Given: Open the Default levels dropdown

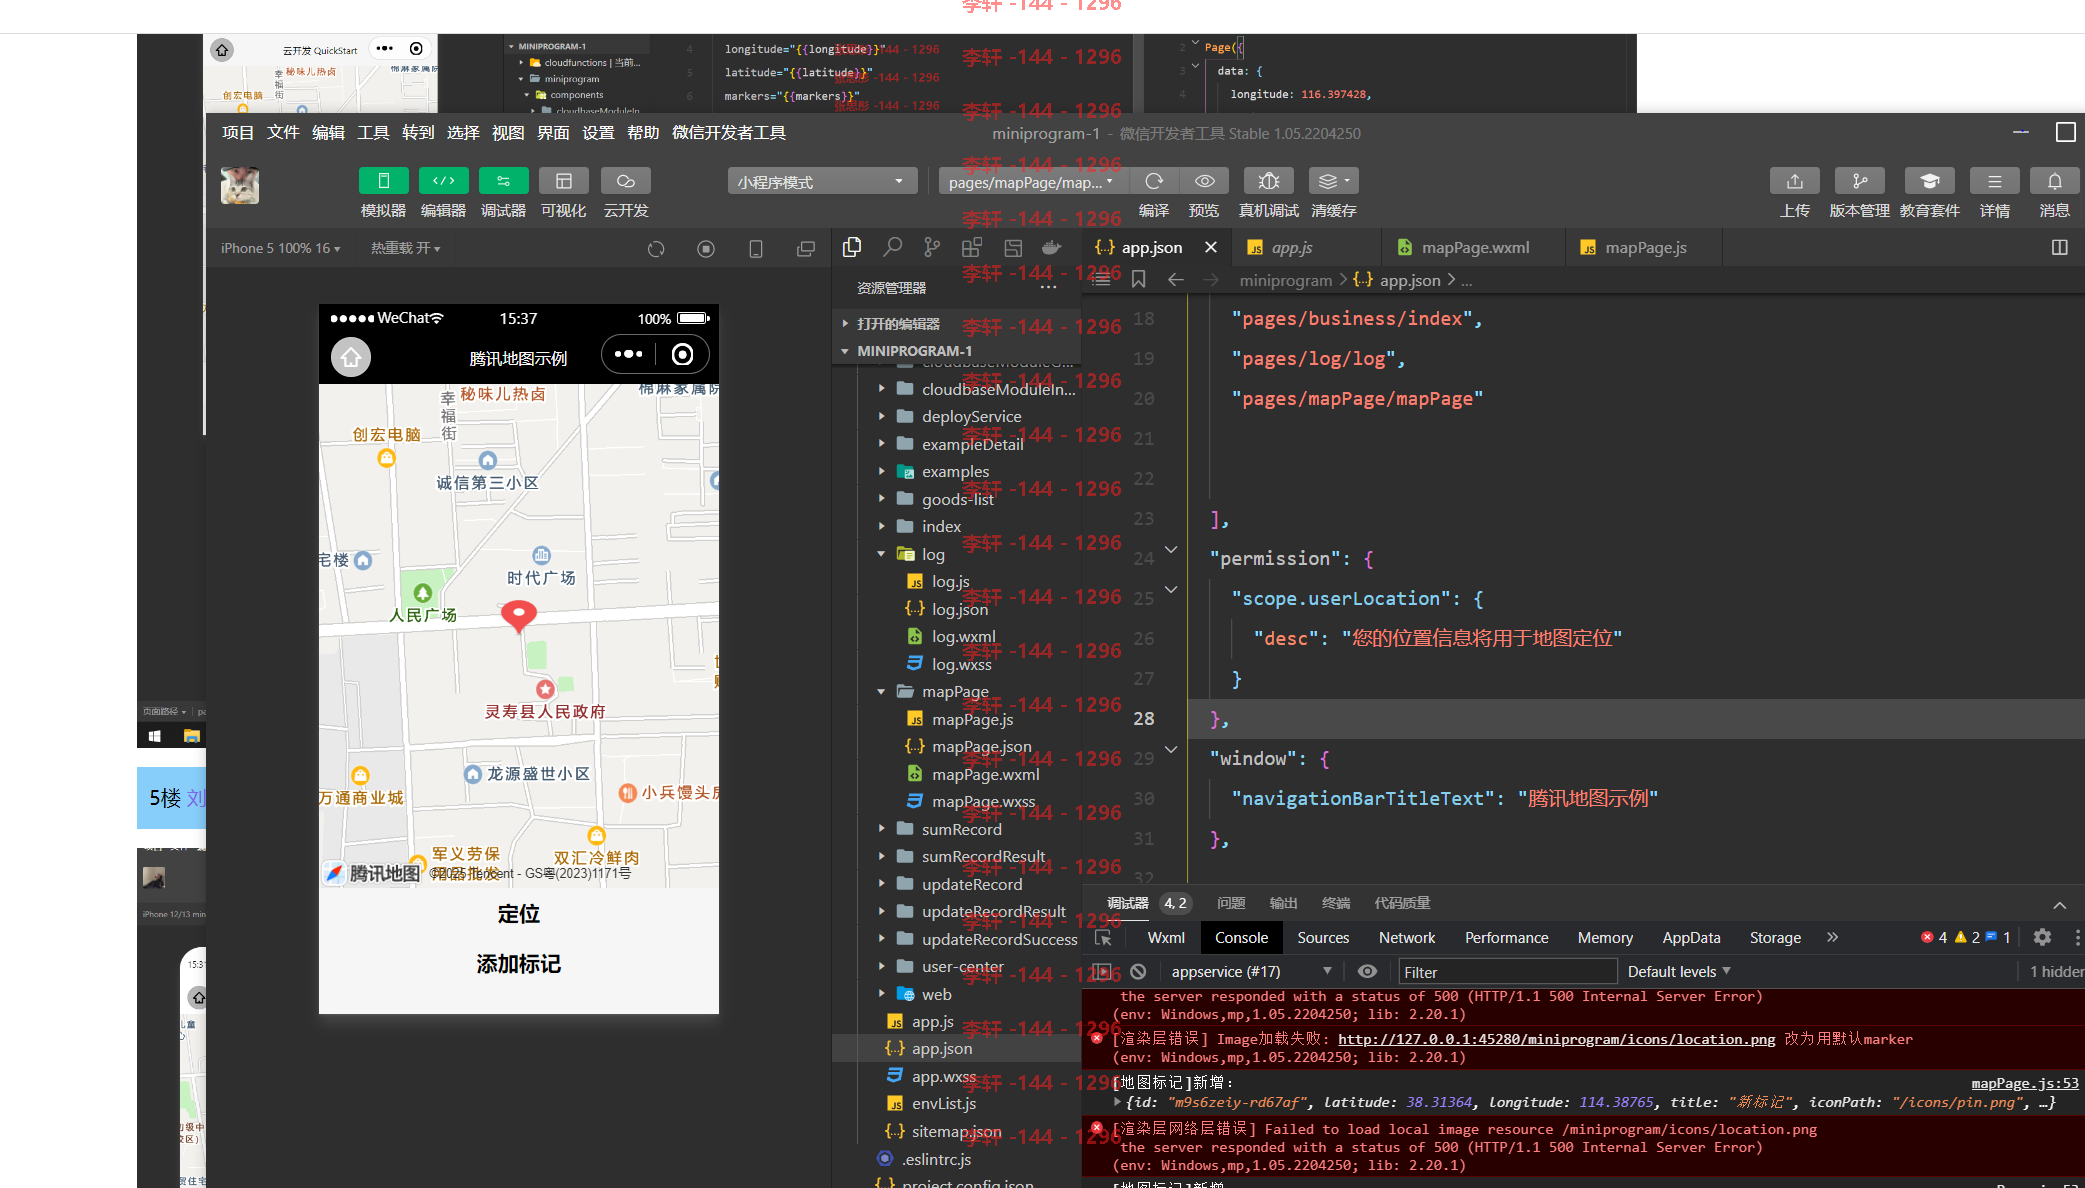Looking at the screenshot, I should click(1679, 972).
